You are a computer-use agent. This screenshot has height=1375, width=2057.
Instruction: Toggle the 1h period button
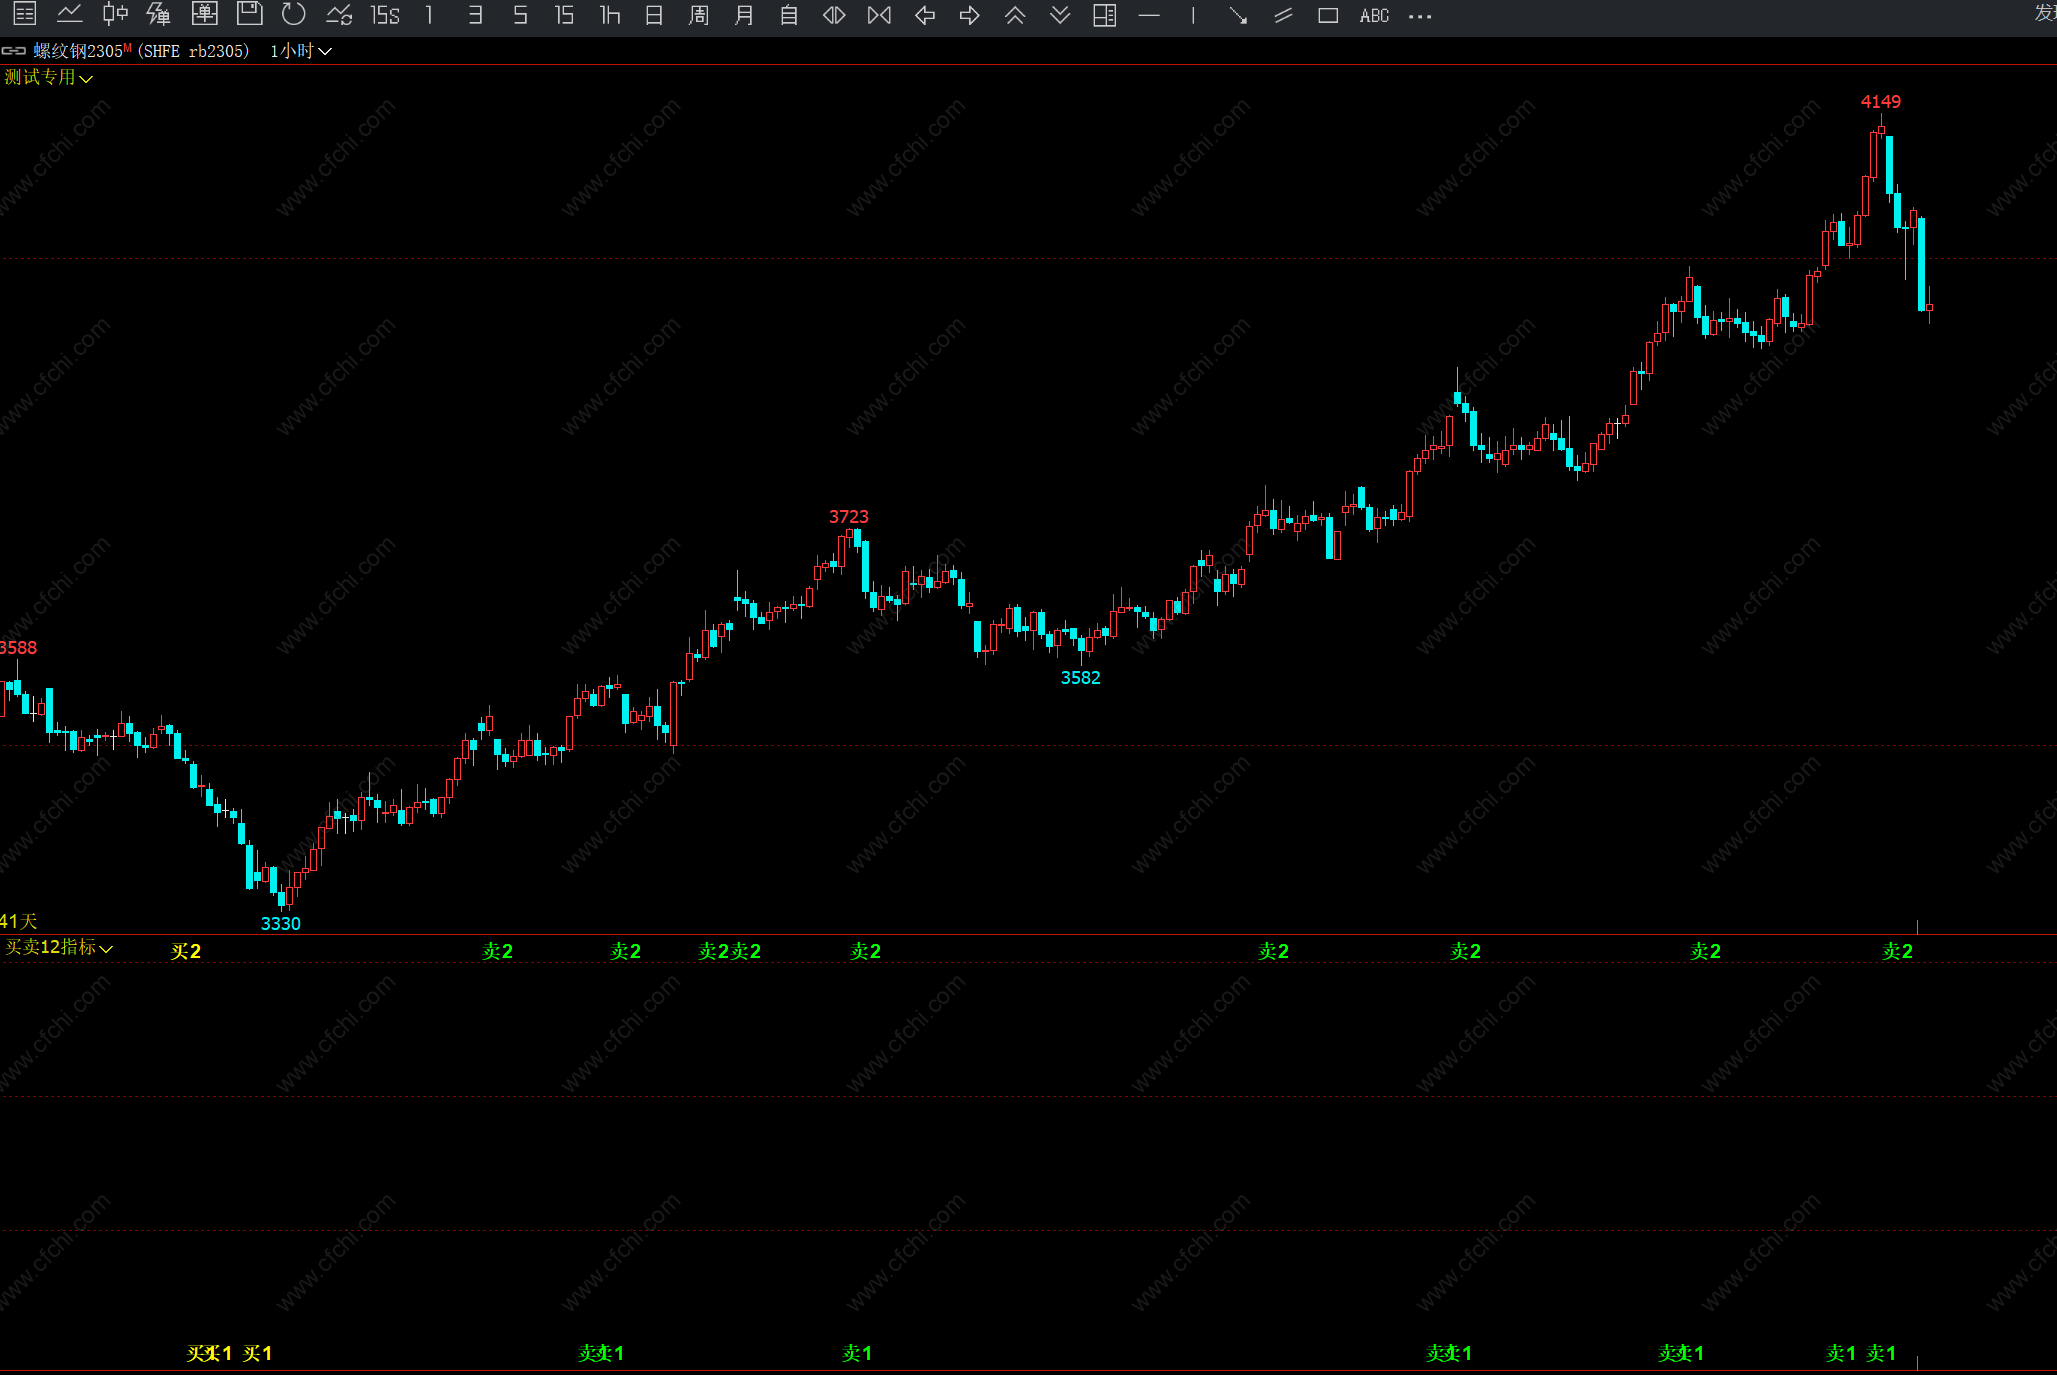tap(610, 15)
